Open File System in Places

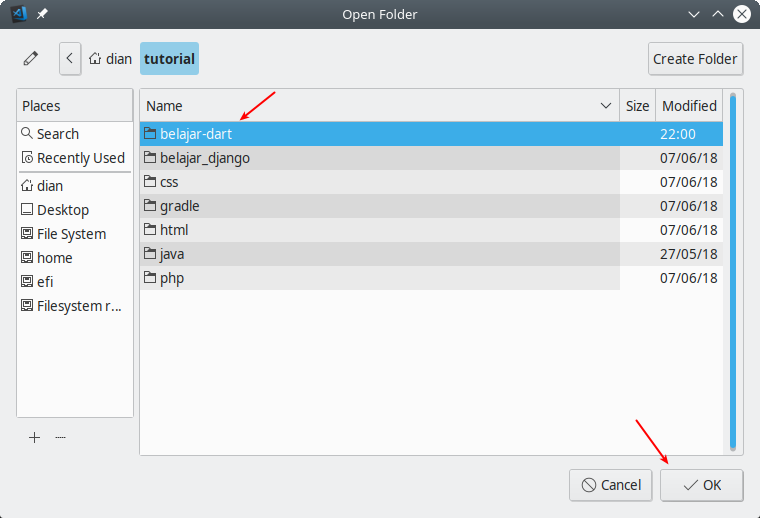pos(70,234)
